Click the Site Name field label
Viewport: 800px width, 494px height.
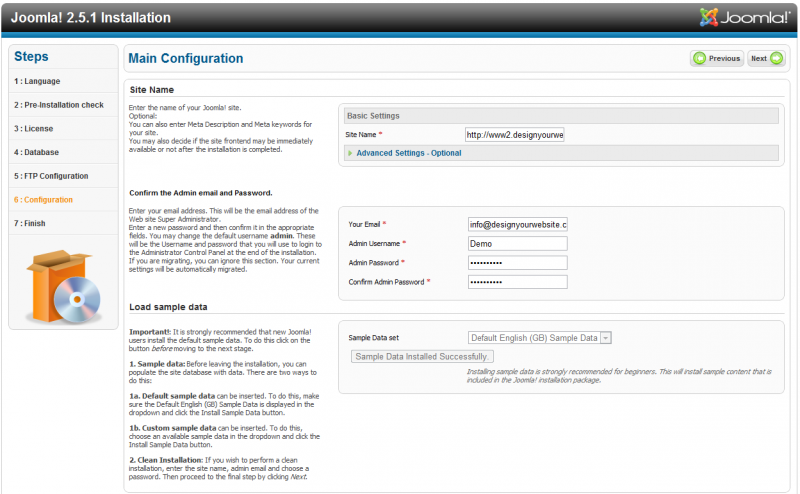click(x=361, y=135)
